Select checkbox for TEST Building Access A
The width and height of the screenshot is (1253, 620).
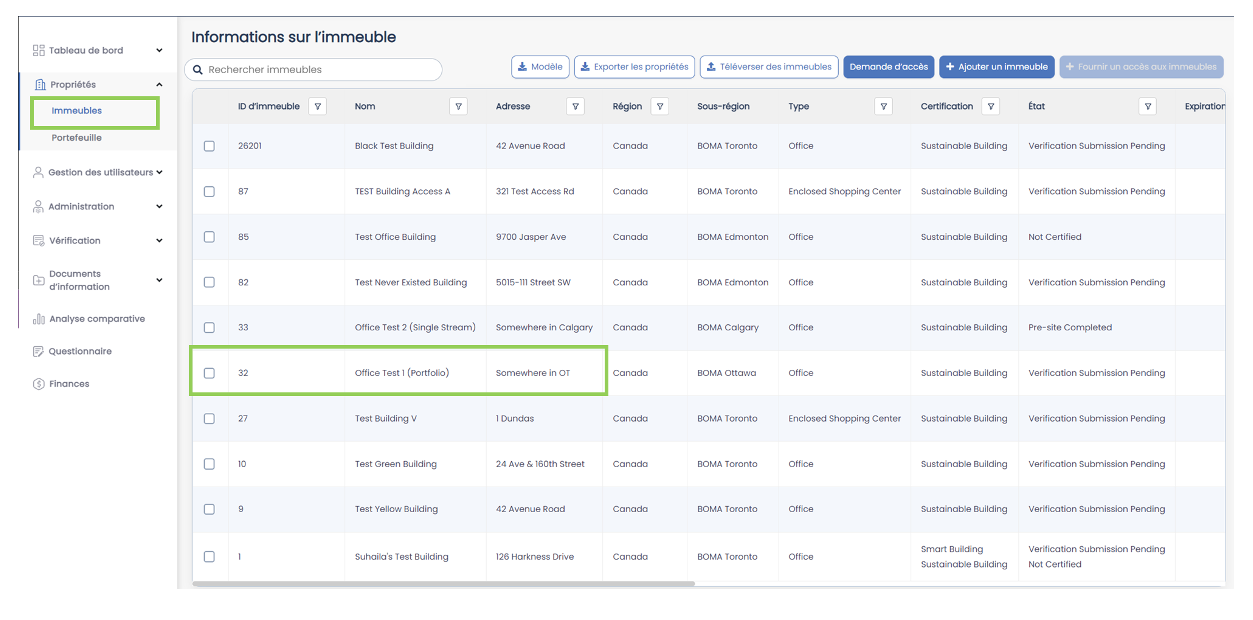[x=209, y=191]
